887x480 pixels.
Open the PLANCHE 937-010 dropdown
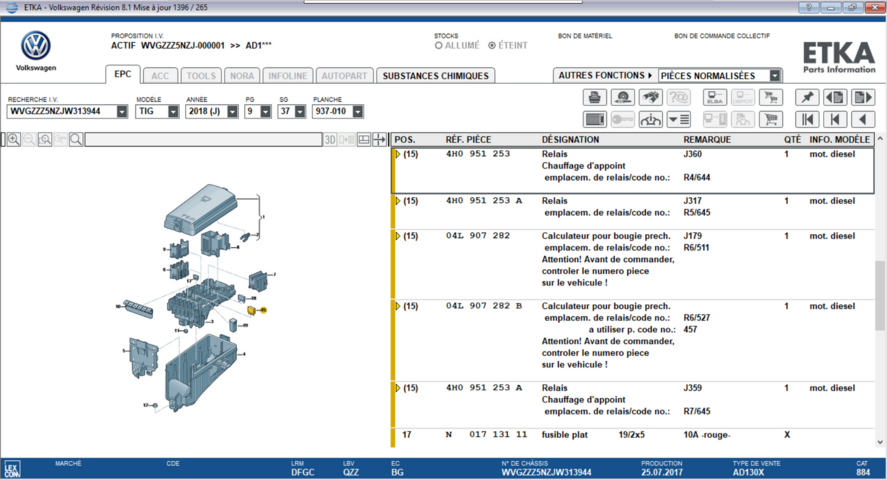click(x=358, y=112)
